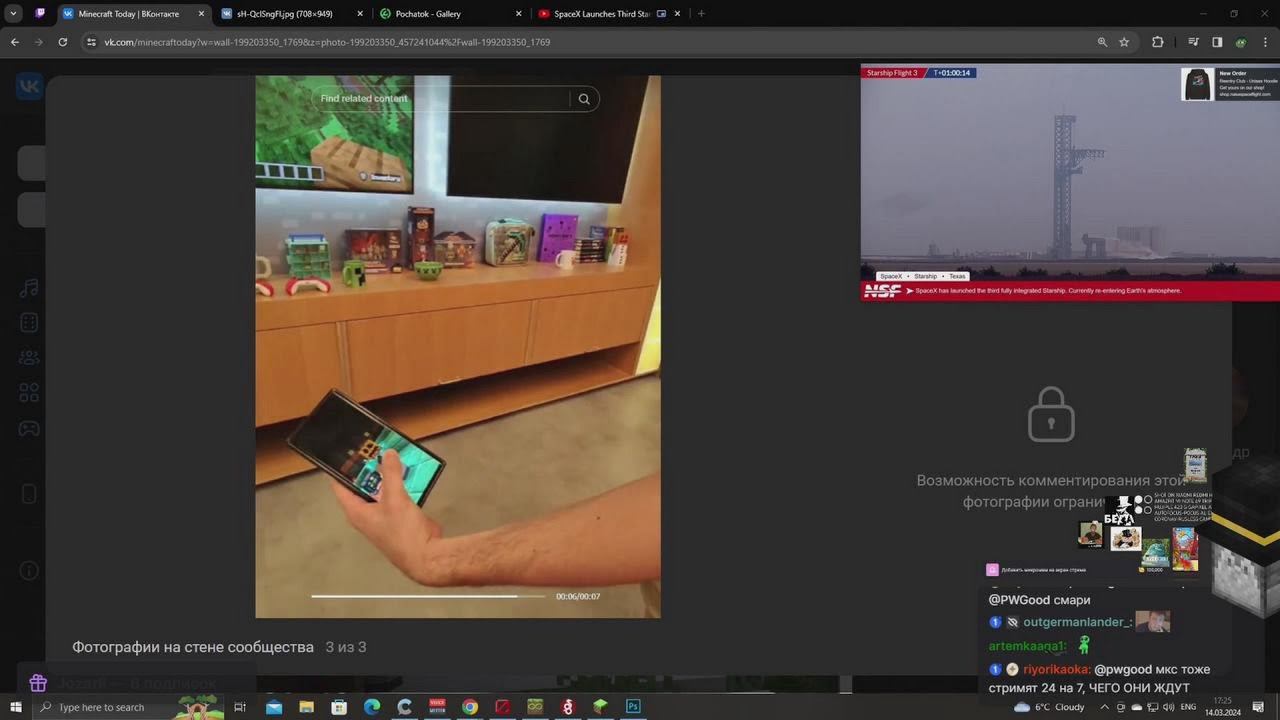
Task: Open the Apps grid icon in VK sidebar
Action: pyautogui.click(x=29, y=392)
